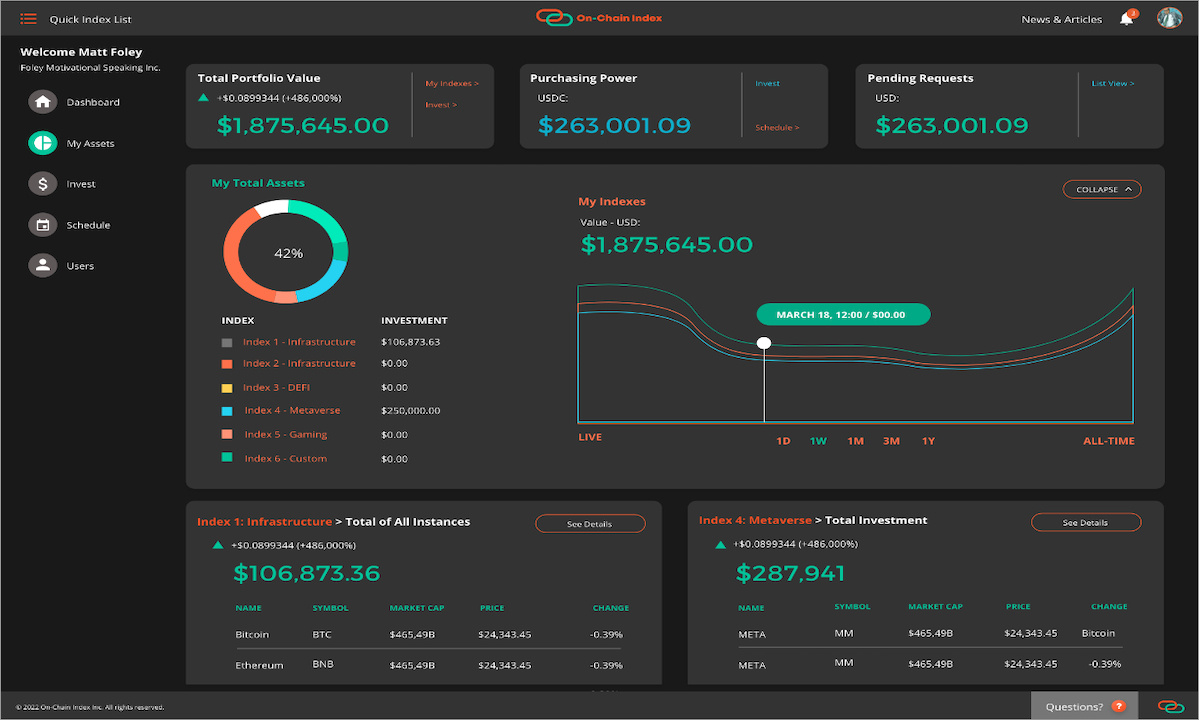Image resolution: width=1200 pixels, height=720 pixels.
Task: Switch chart to ALL-TIME view
Action: tap(1108, 440)
